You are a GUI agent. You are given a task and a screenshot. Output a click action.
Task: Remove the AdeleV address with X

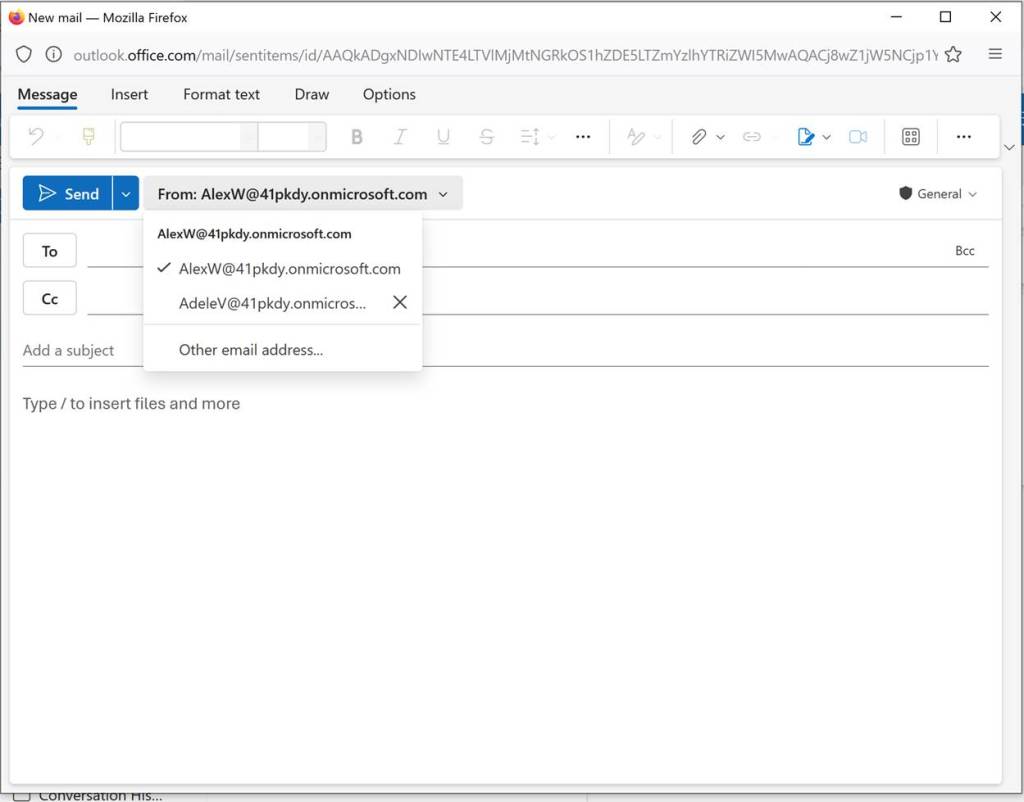399,302
